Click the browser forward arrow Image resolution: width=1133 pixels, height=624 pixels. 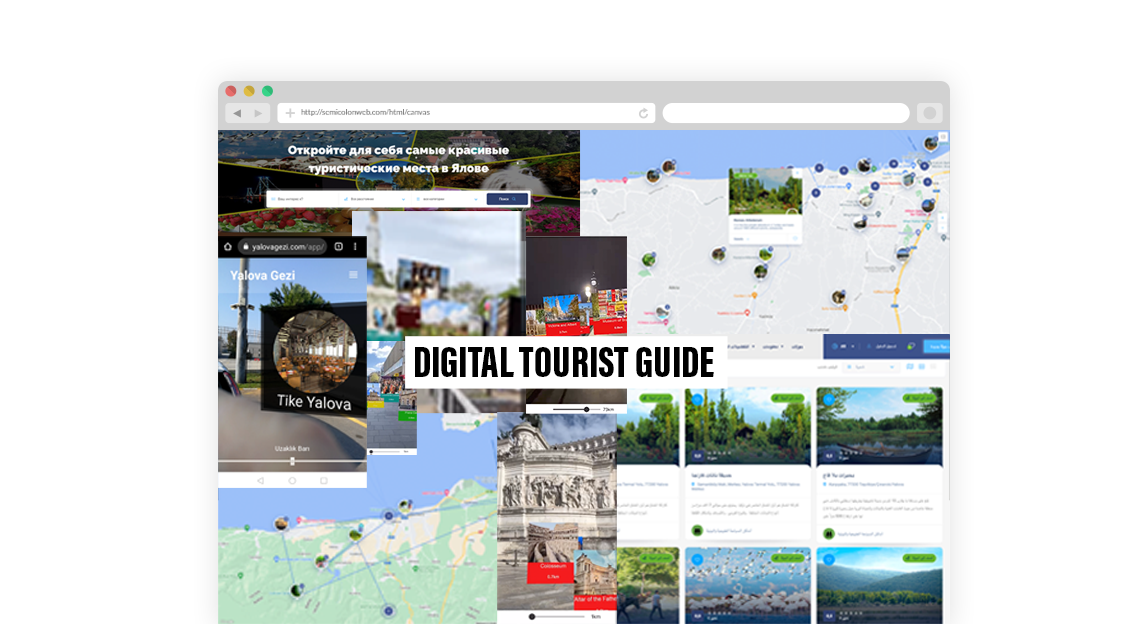click(x=259, y=113)
